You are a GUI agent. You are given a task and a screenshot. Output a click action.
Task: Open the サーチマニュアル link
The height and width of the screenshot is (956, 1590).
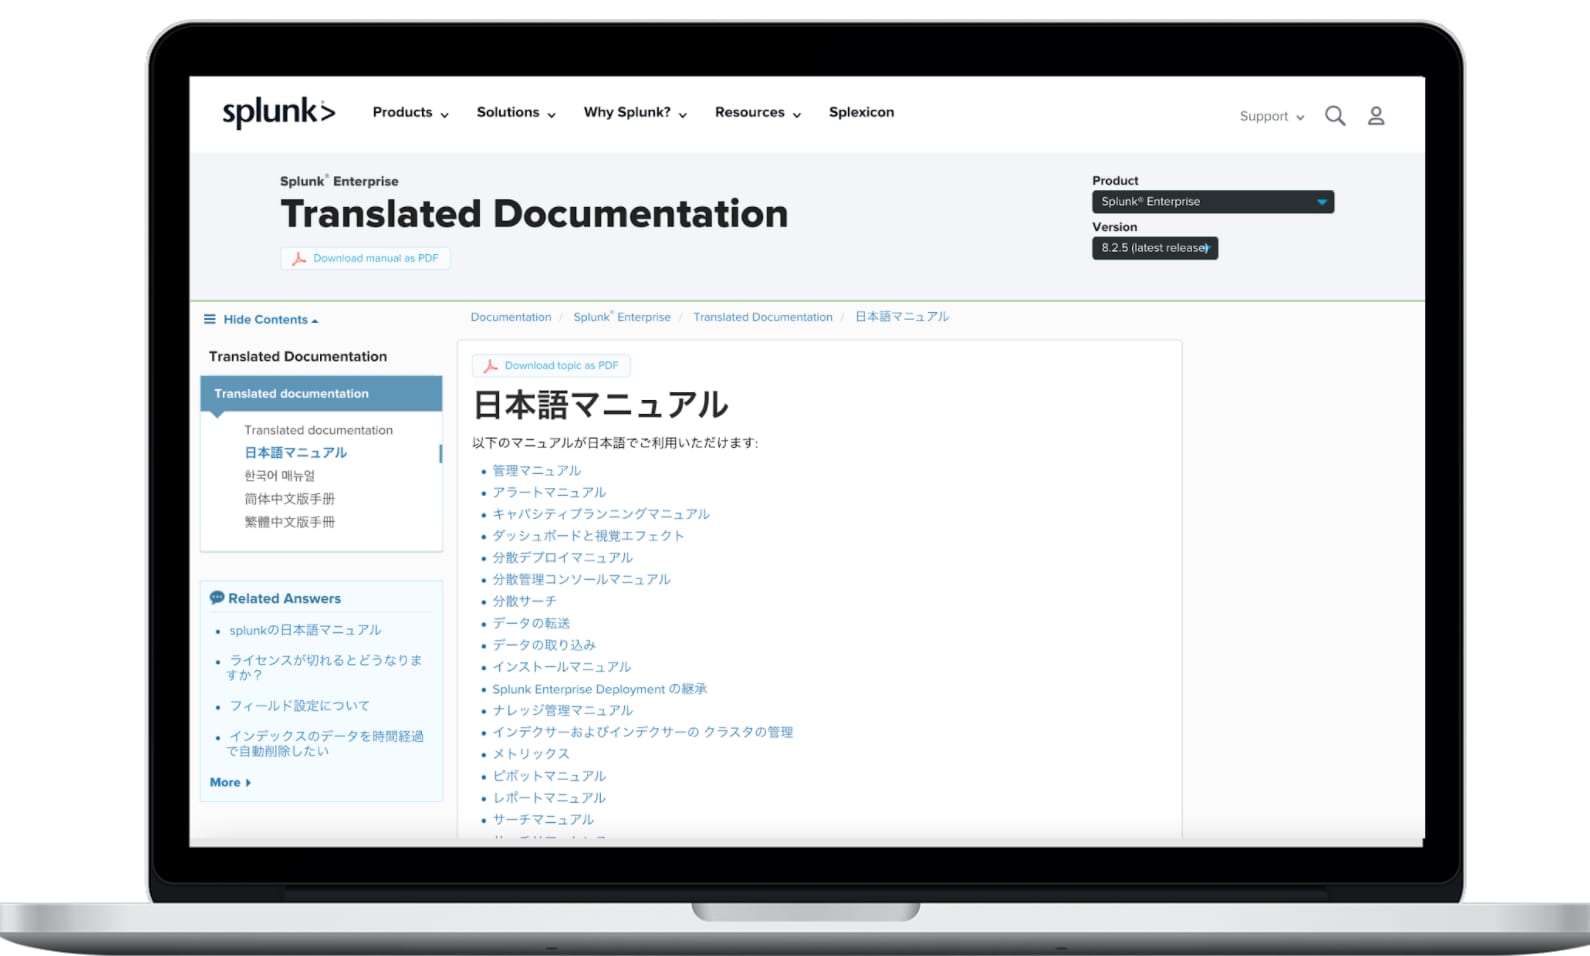tap(543, 820)
